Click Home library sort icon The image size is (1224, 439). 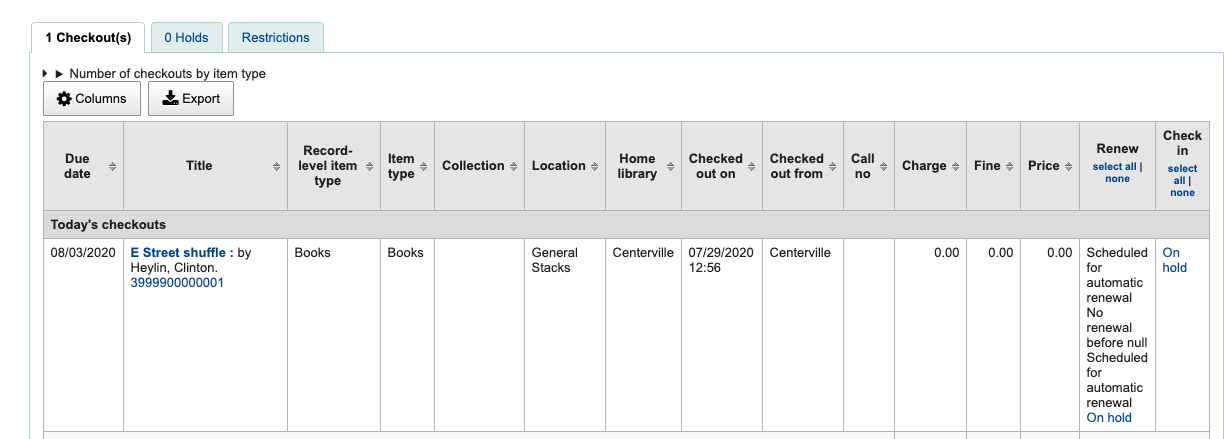670,166
